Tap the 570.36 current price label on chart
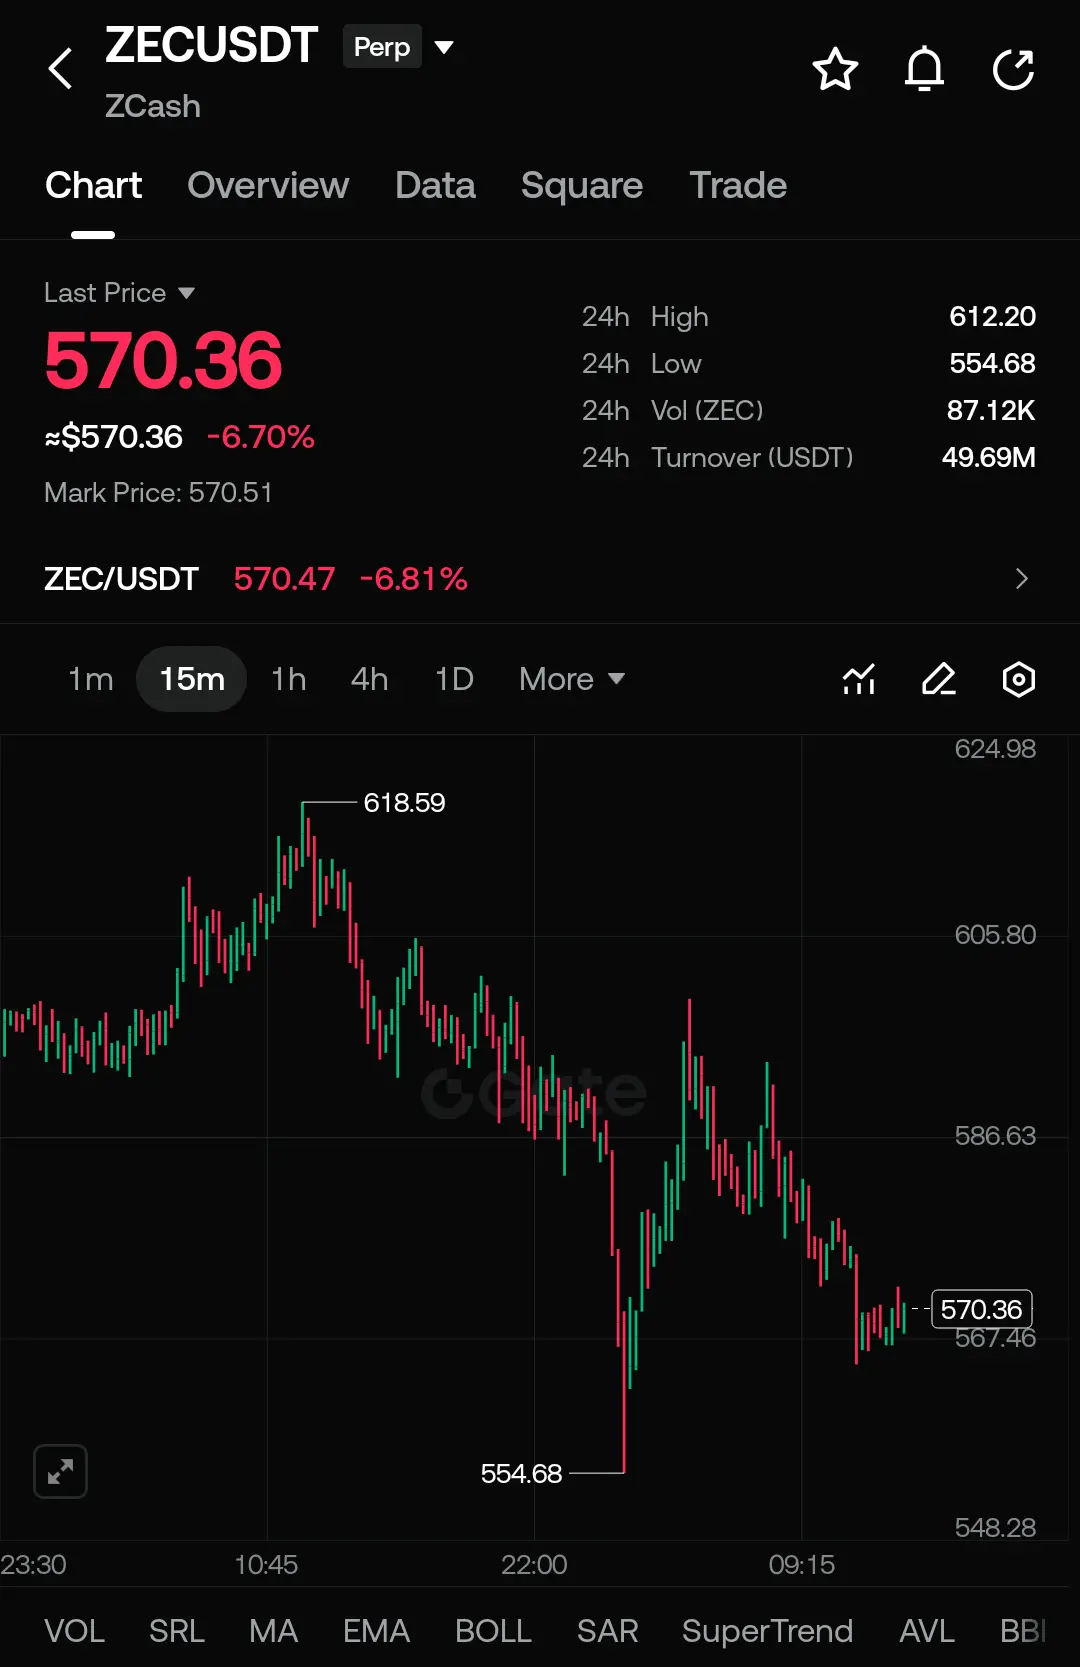 pos(981,1309)
